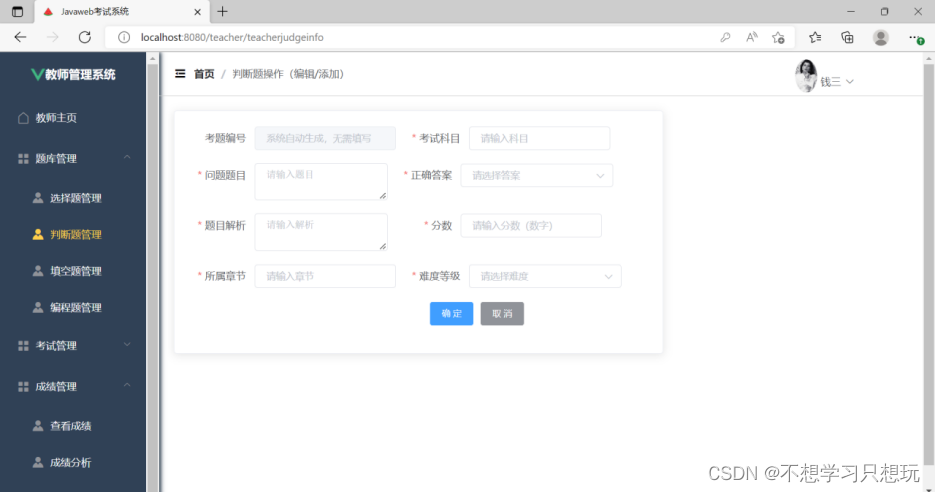This screenshot has width=935, height=492.
Task: Open password key icon in address bar
Action: click(x=725, y=37)
